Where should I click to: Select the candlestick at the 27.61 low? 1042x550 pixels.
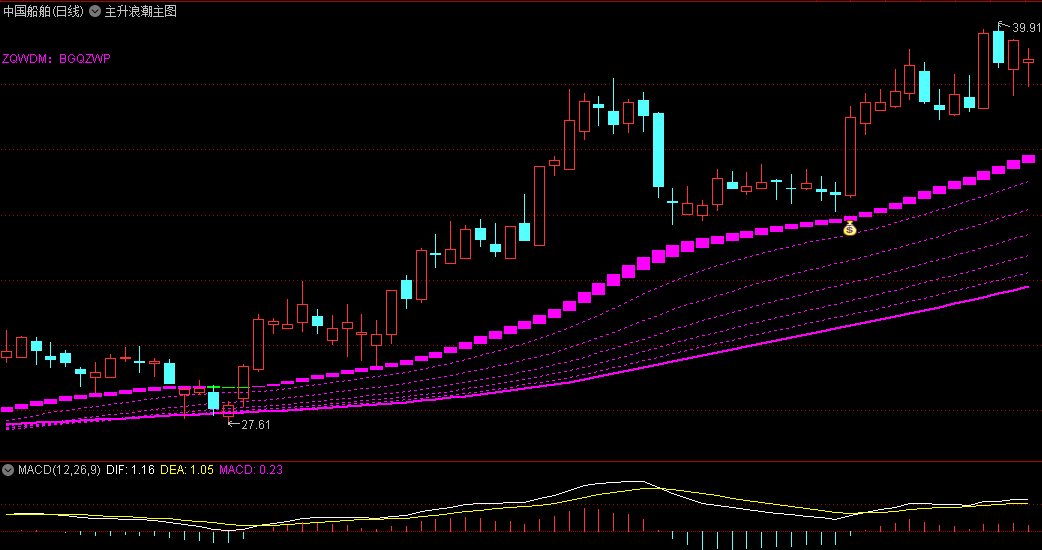[229, 410]
